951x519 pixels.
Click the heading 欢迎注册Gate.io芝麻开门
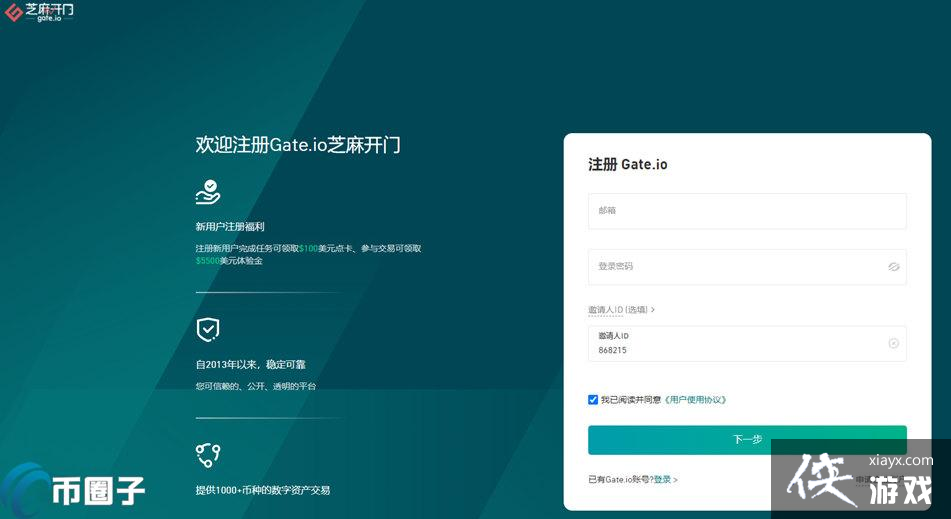[x=298, y=145]
